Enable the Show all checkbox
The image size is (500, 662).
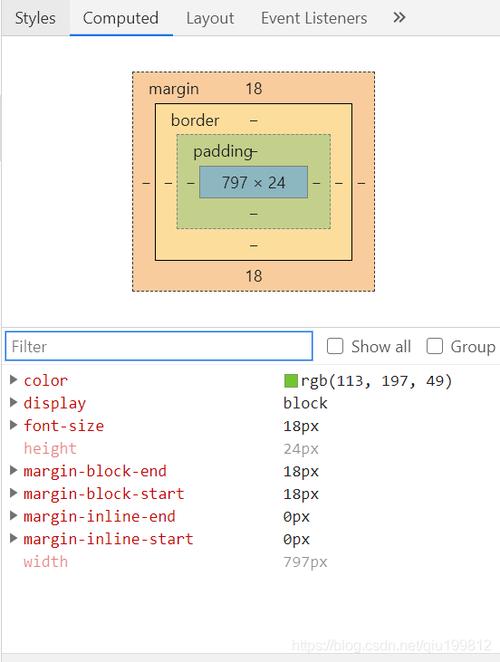pyautogui.click(x=335, y=346)
